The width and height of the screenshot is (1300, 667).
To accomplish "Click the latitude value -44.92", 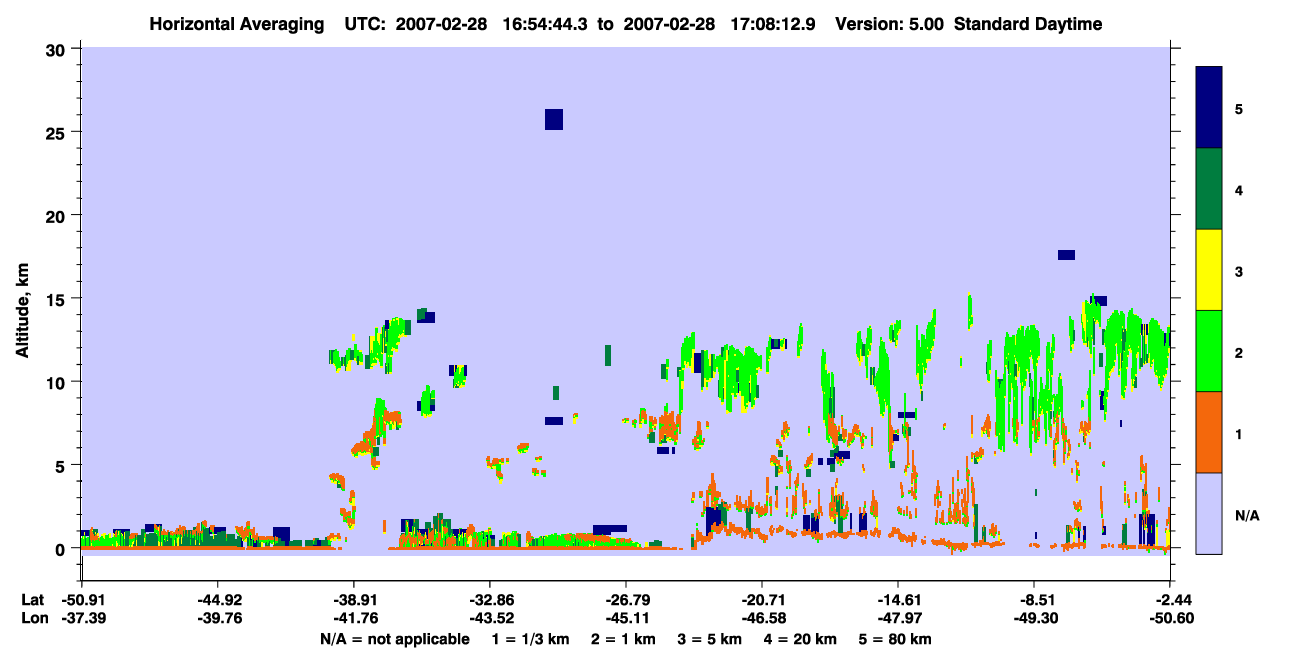I will point(218,600).
